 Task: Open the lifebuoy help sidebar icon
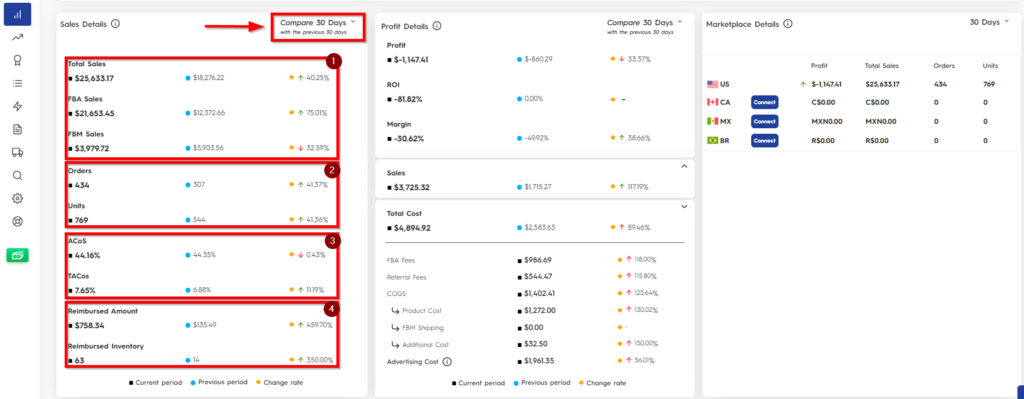click(18, 221)
